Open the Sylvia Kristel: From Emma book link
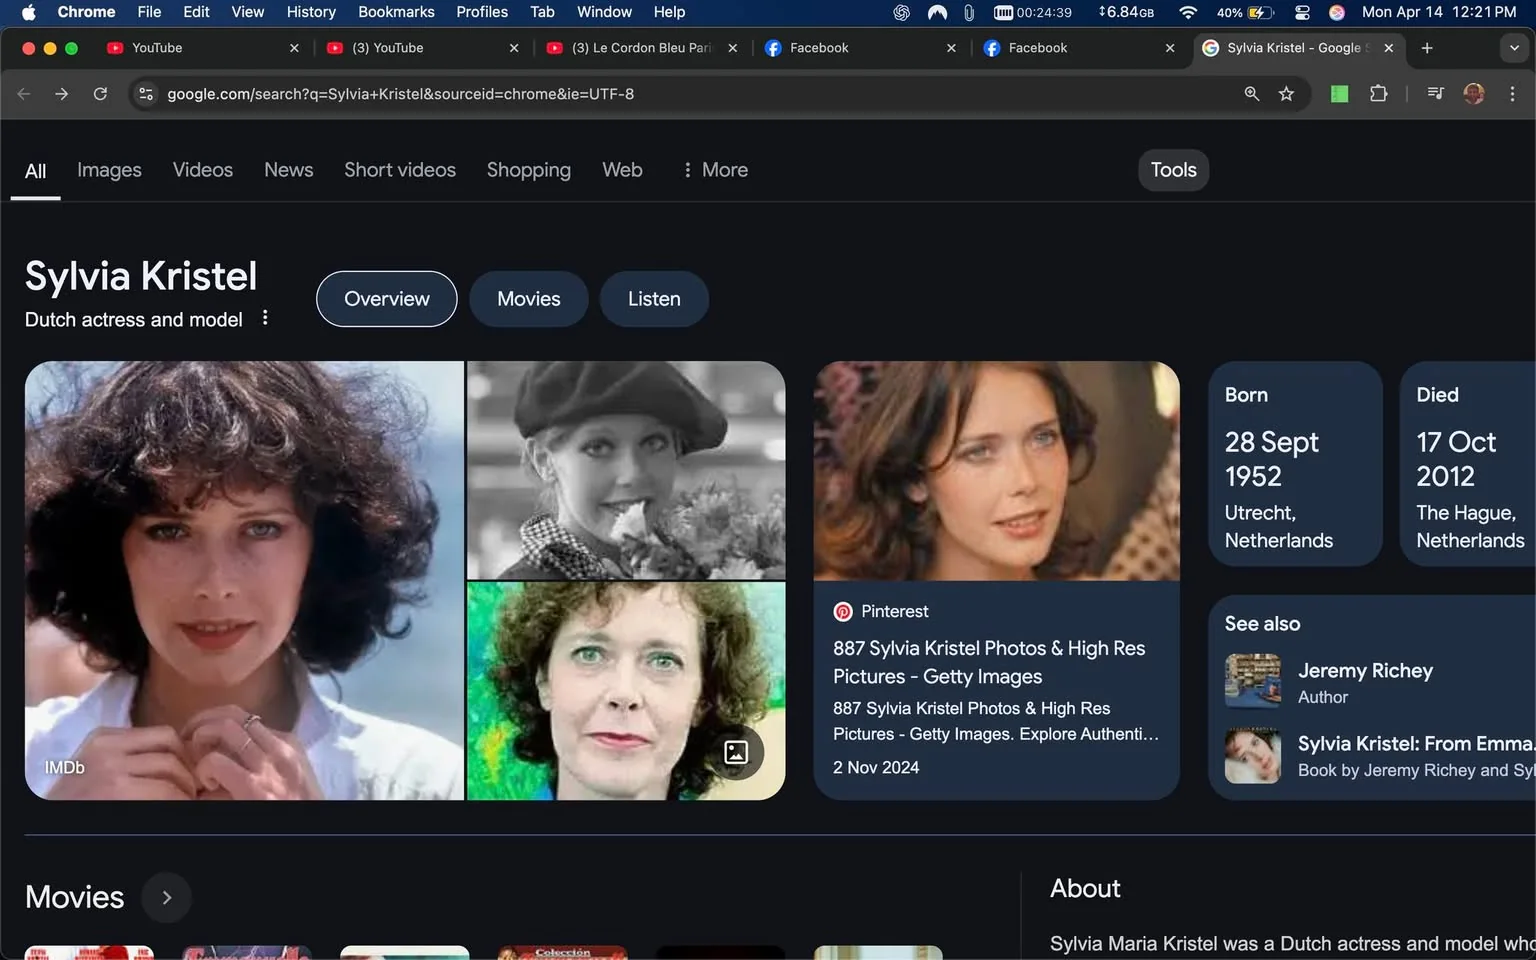Viewport: 1536px width, 960px height. click(x=1416, y=744)
